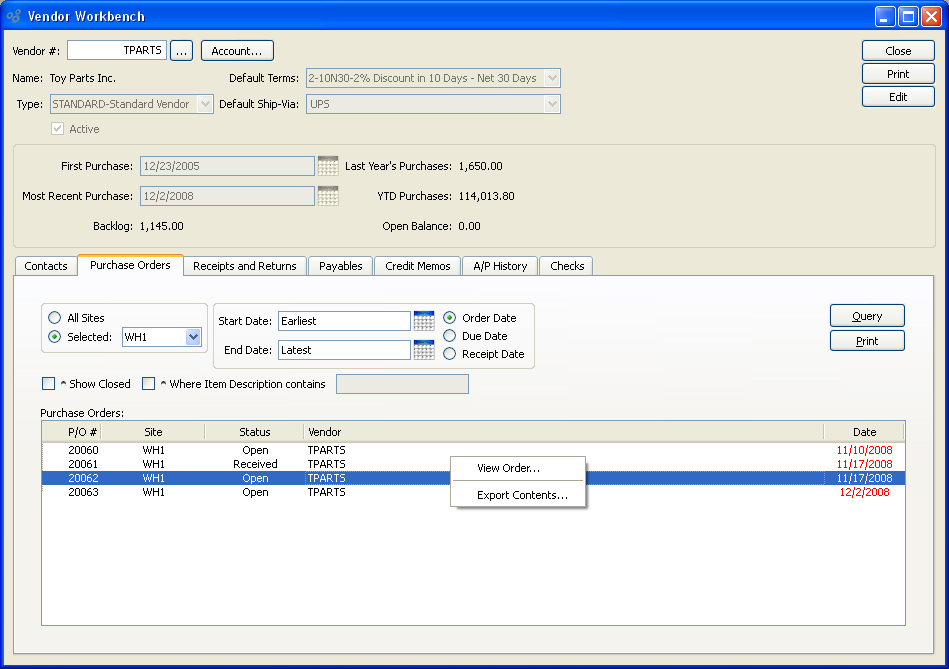Select purchase order 20063 row
Viewport: 949px width, 669px height.
click(x=84, y=492)
